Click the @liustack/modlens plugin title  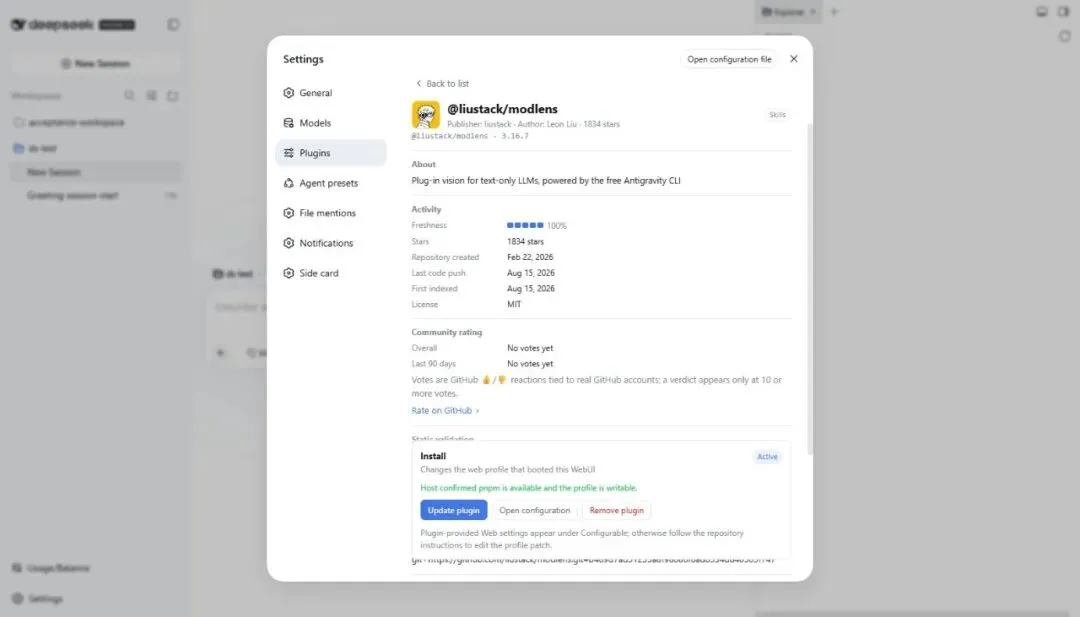pos(502,109)
